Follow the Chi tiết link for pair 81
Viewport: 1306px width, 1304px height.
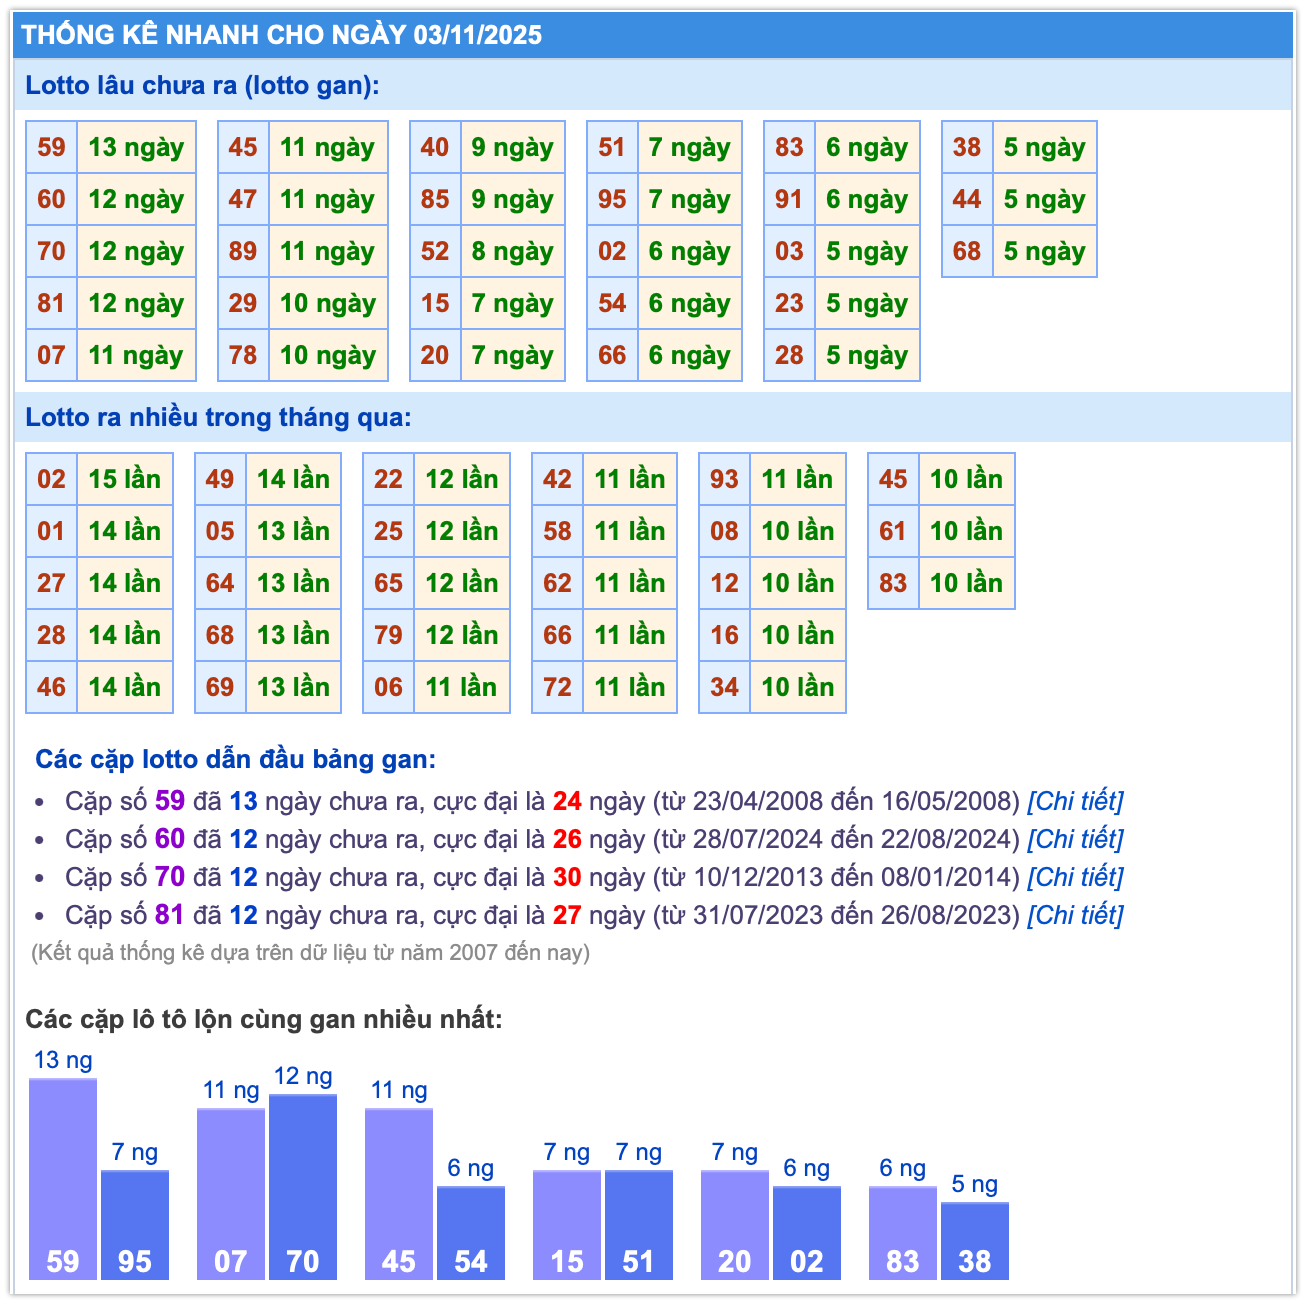pyautogui.click(x=1075, y=915)
